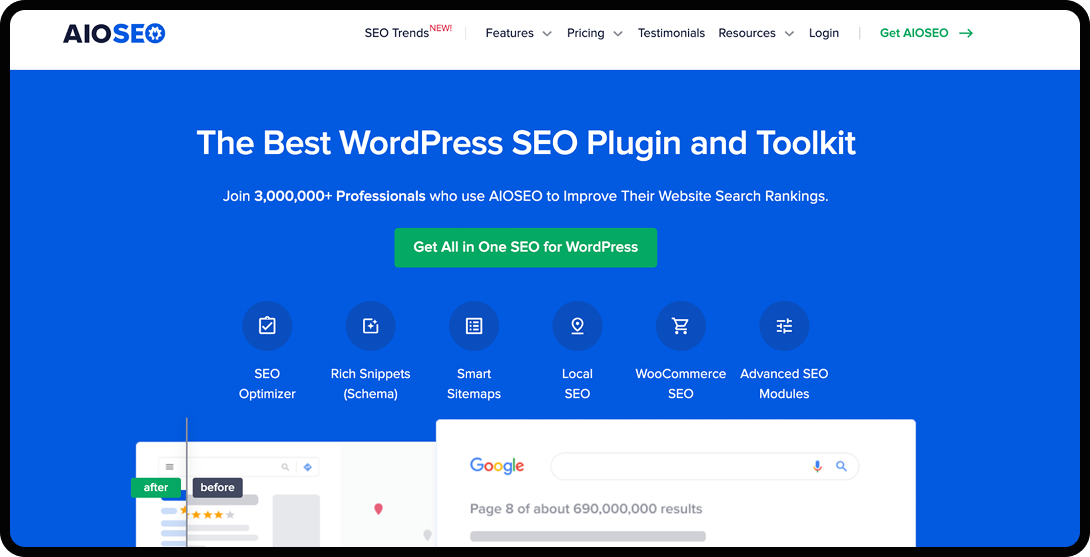1090x557 pixels.
Task: Click the red map pin marker
Action: [378, 509]
